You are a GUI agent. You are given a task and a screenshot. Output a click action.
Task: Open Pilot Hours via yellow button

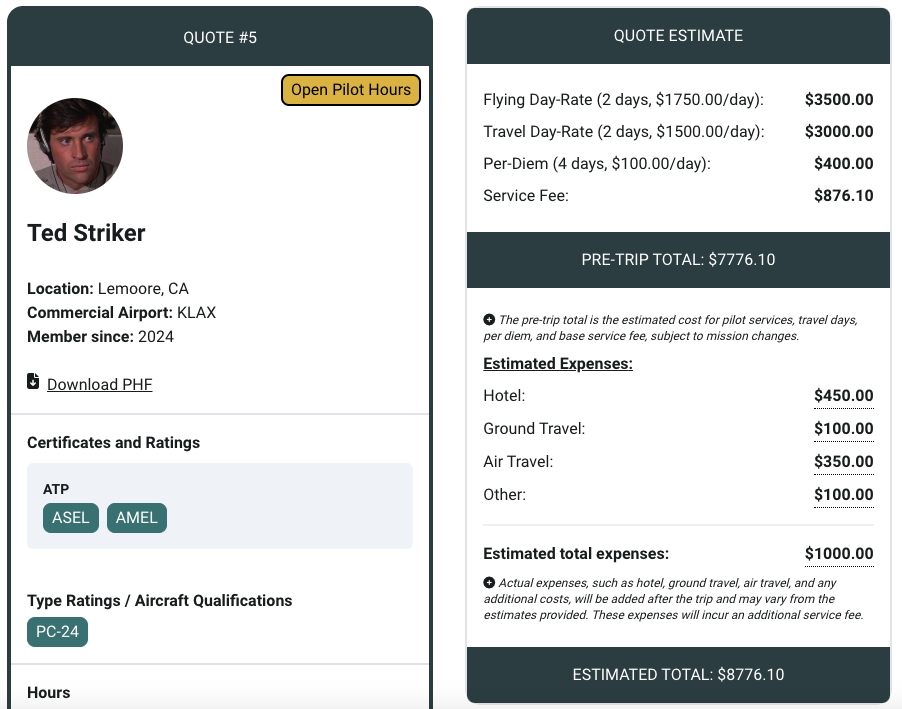coord(351,90)
